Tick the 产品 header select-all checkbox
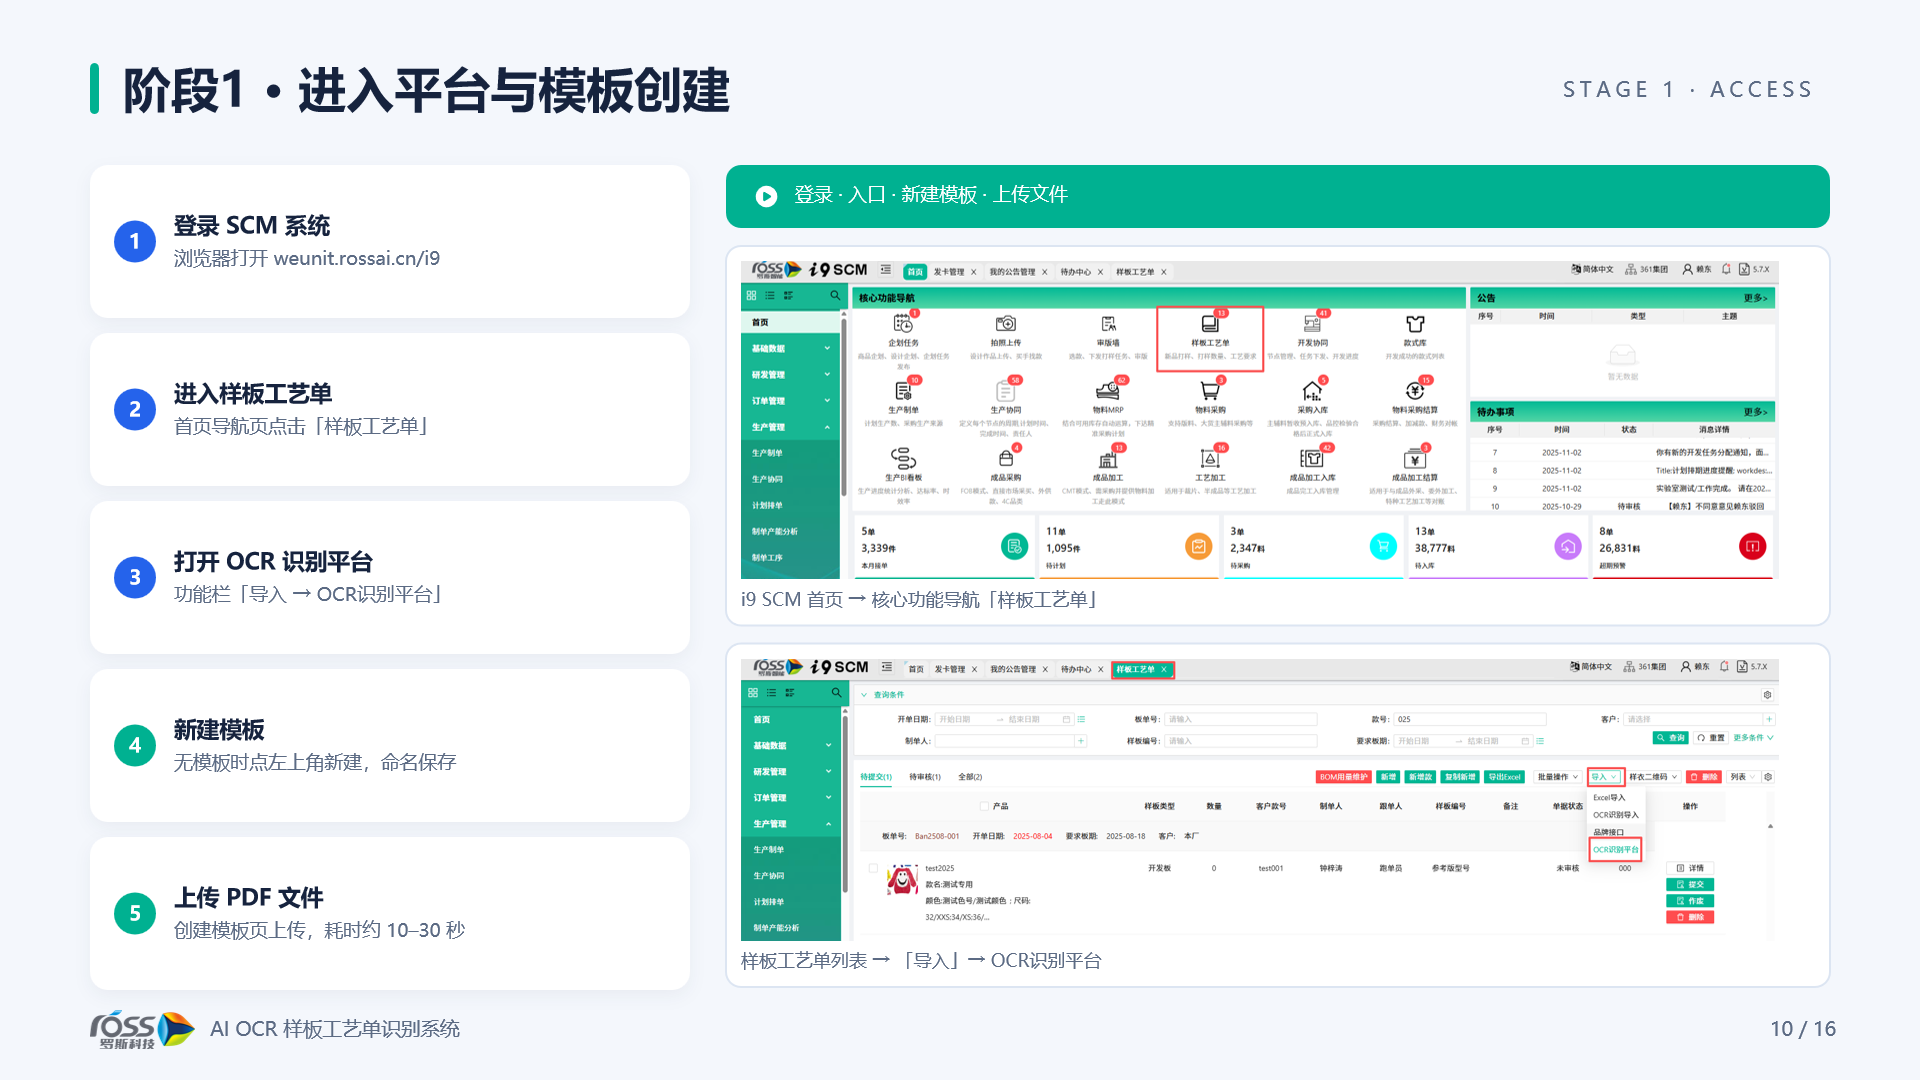Screen dimensions: 1920x1080 click(x=984, y=806)
